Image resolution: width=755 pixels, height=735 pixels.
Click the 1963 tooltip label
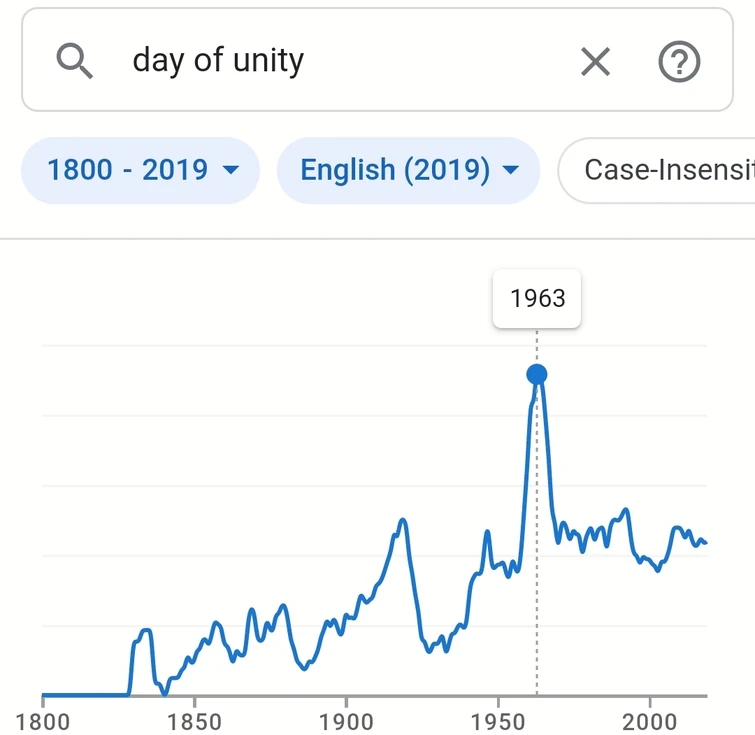(537, 298)
